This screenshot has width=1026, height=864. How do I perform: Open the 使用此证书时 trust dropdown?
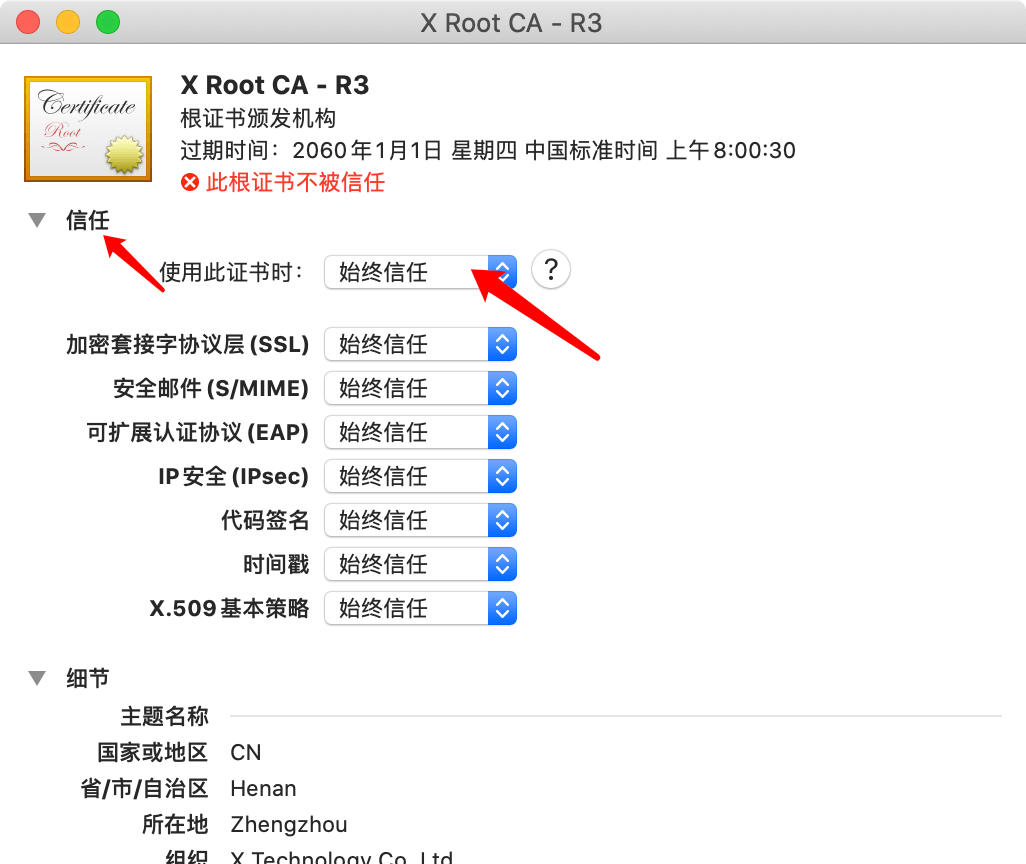tap(420, 272)
